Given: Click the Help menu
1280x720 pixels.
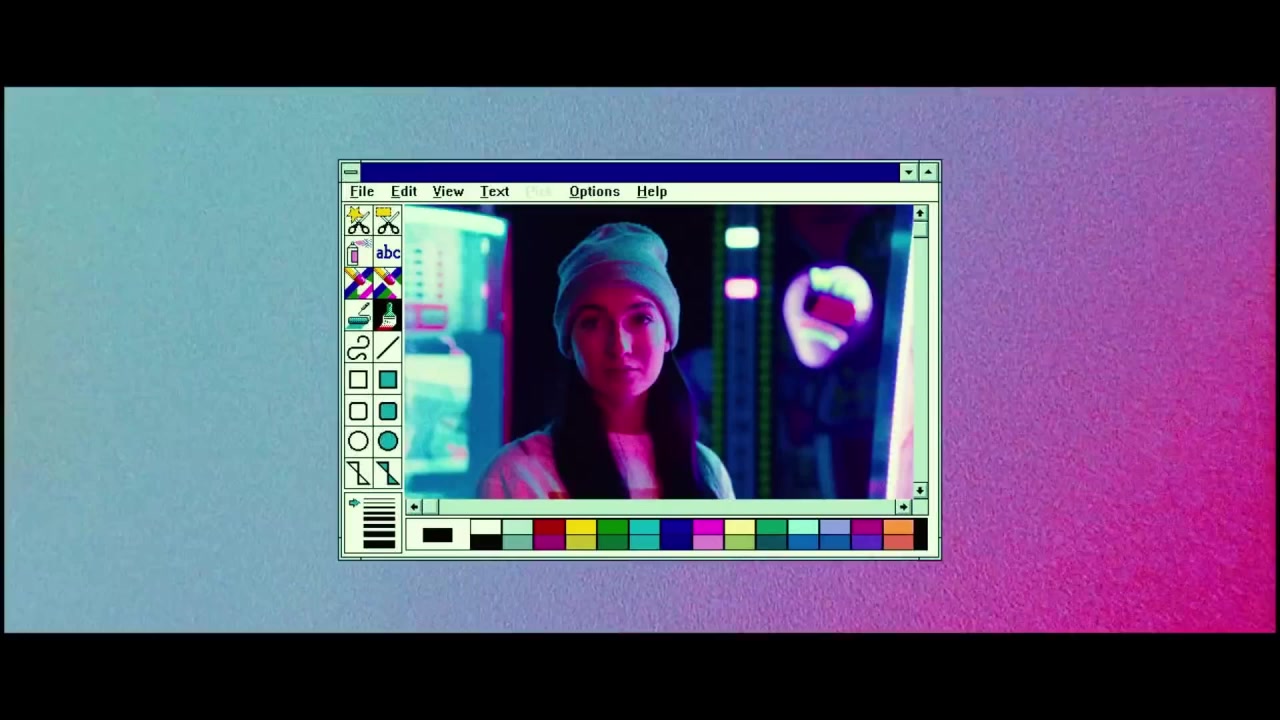Looking at the screenshot, I should coord(651,191).
